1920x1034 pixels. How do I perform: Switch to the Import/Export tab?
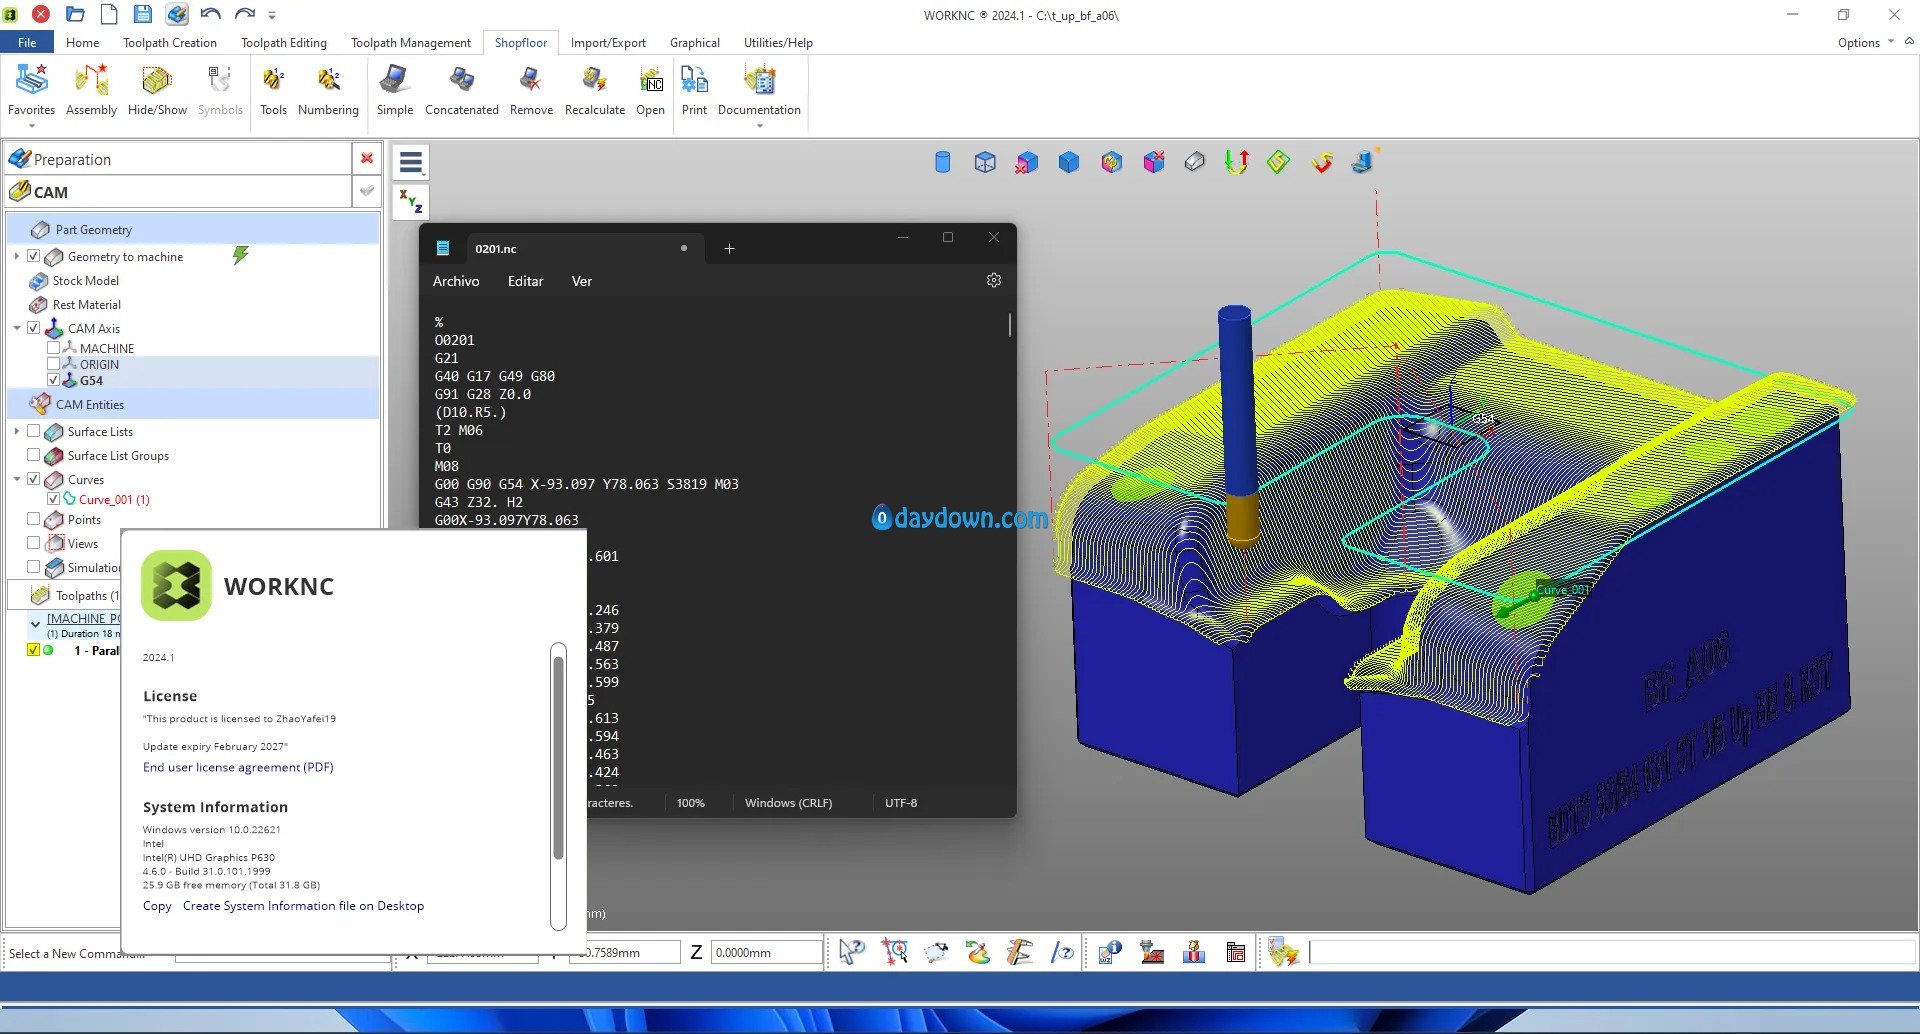click(608, 42)
